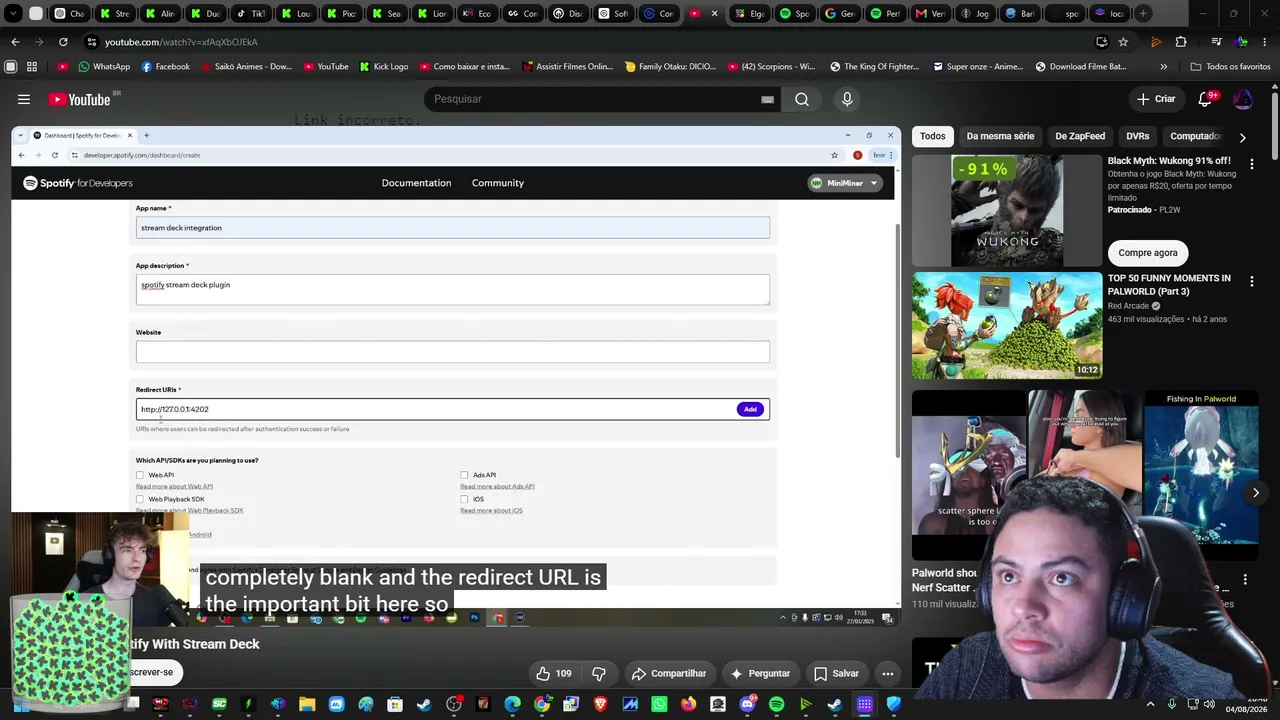Start voice search with the microphone
This screenshot has height=720, width=1280.
point(847,99)
